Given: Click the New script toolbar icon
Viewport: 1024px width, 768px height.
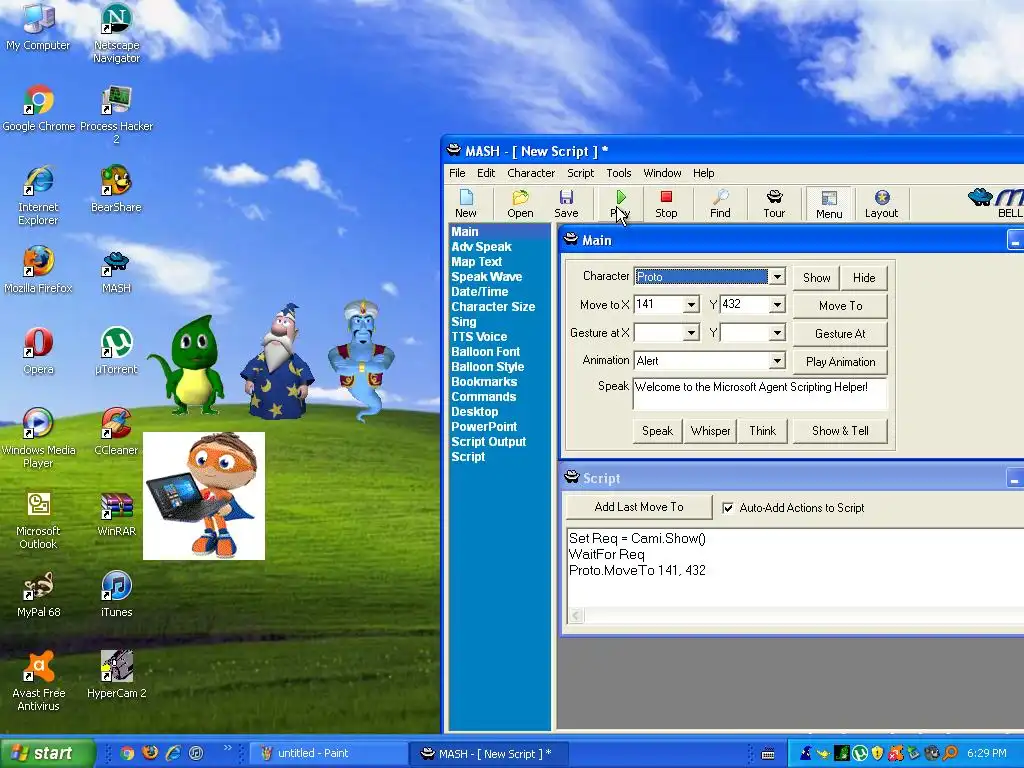Looking at the screenshot, I should (x=466, y=203).
